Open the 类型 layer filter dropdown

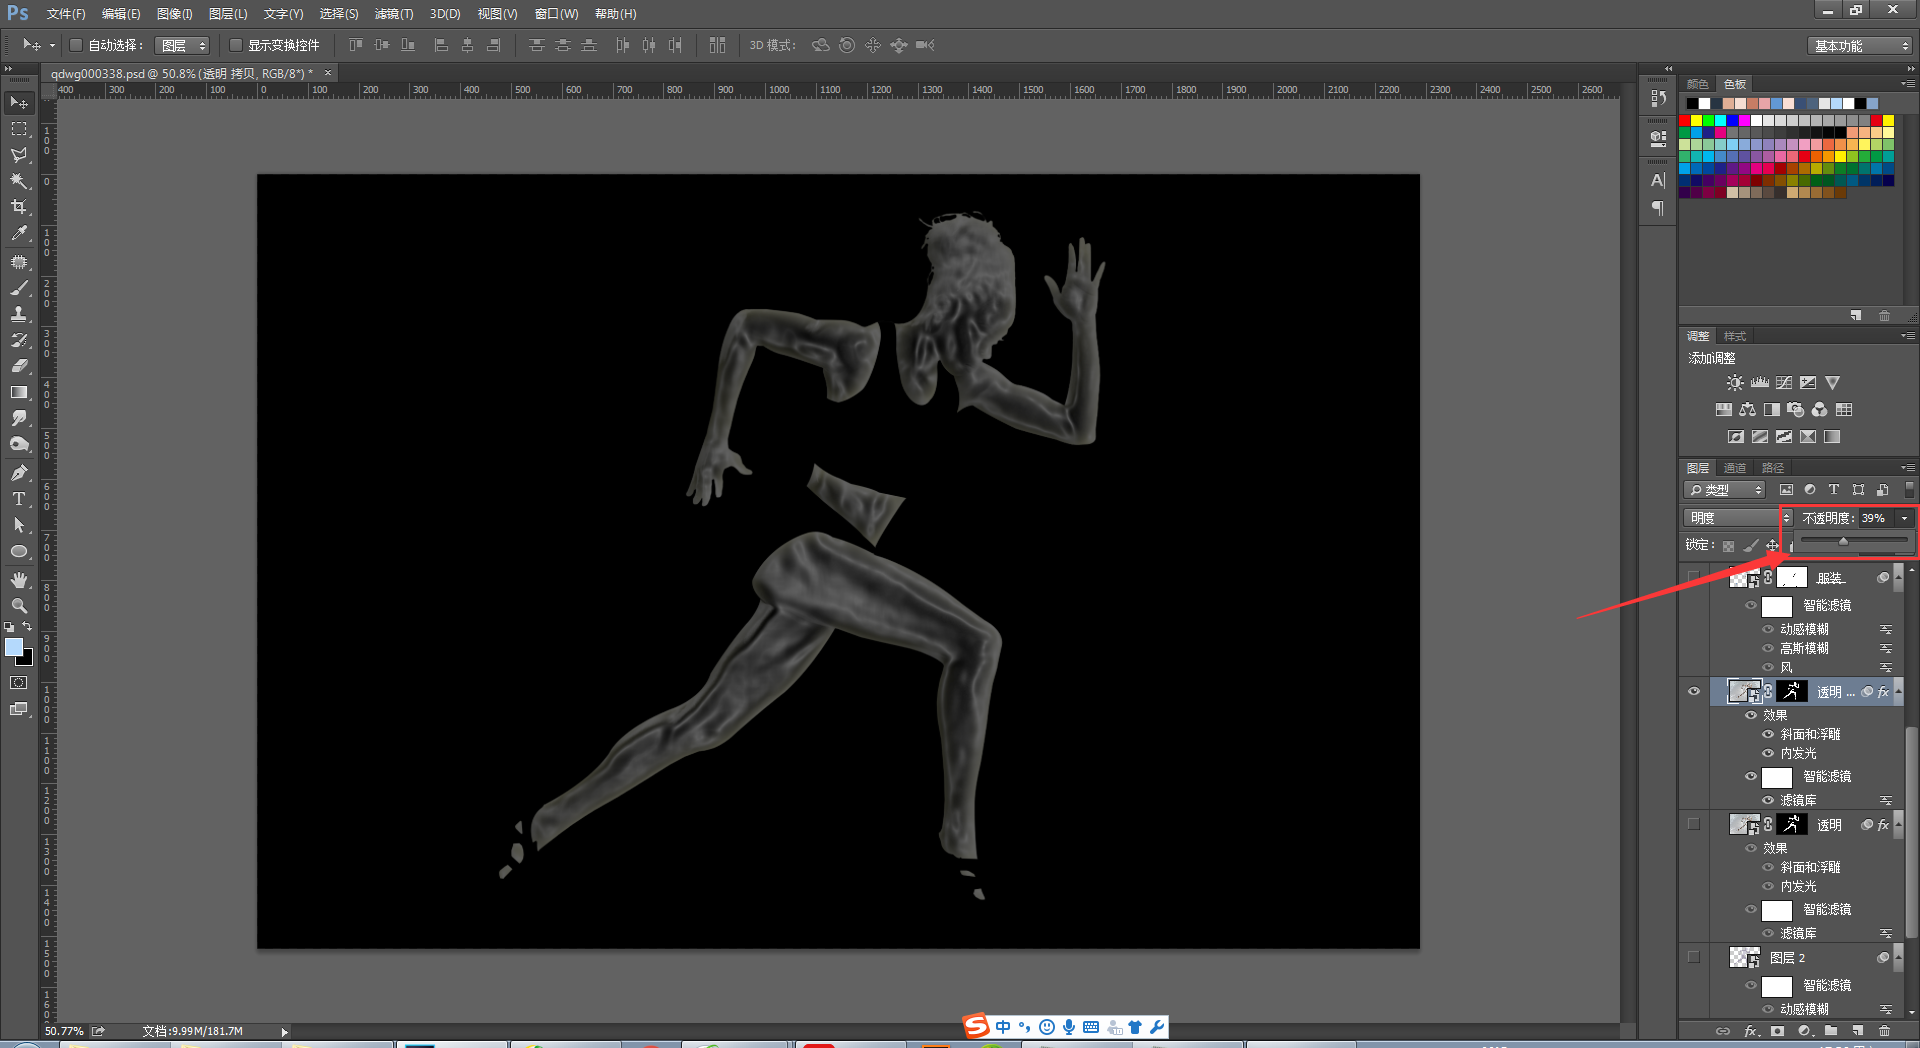coord(1726,490)
